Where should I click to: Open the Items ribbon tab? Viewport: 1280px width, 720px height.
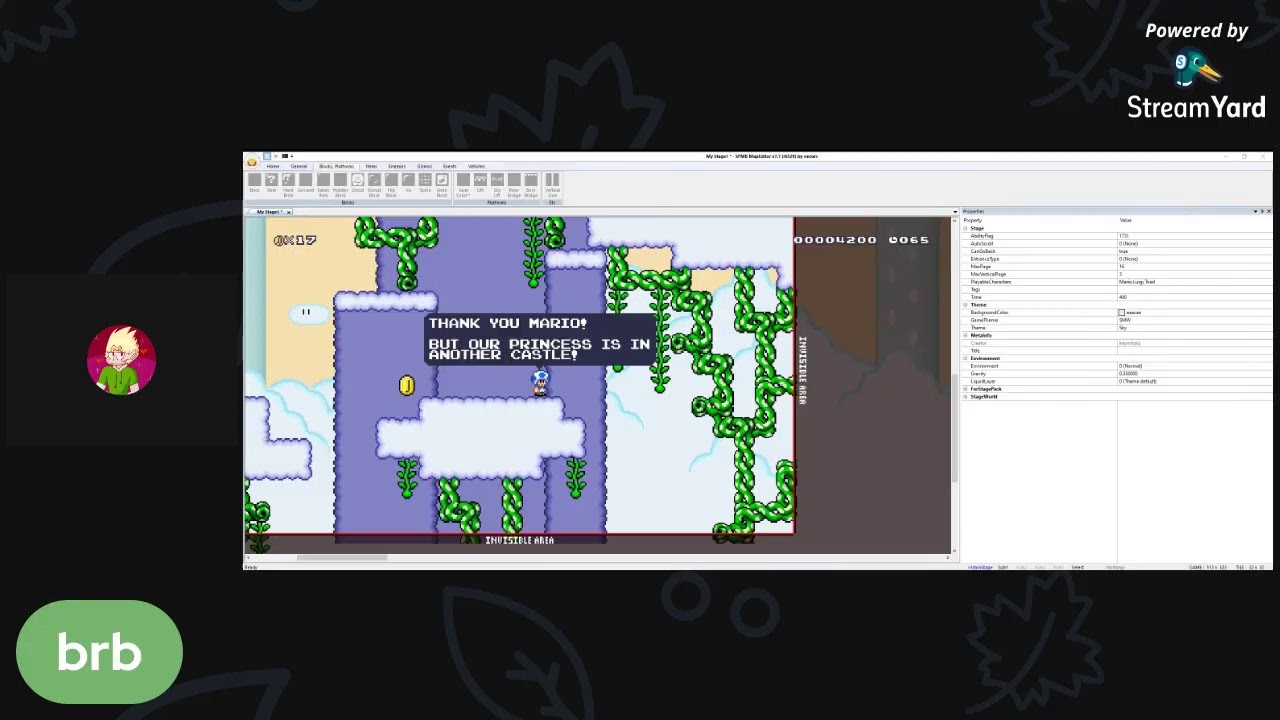pos(371,166)
